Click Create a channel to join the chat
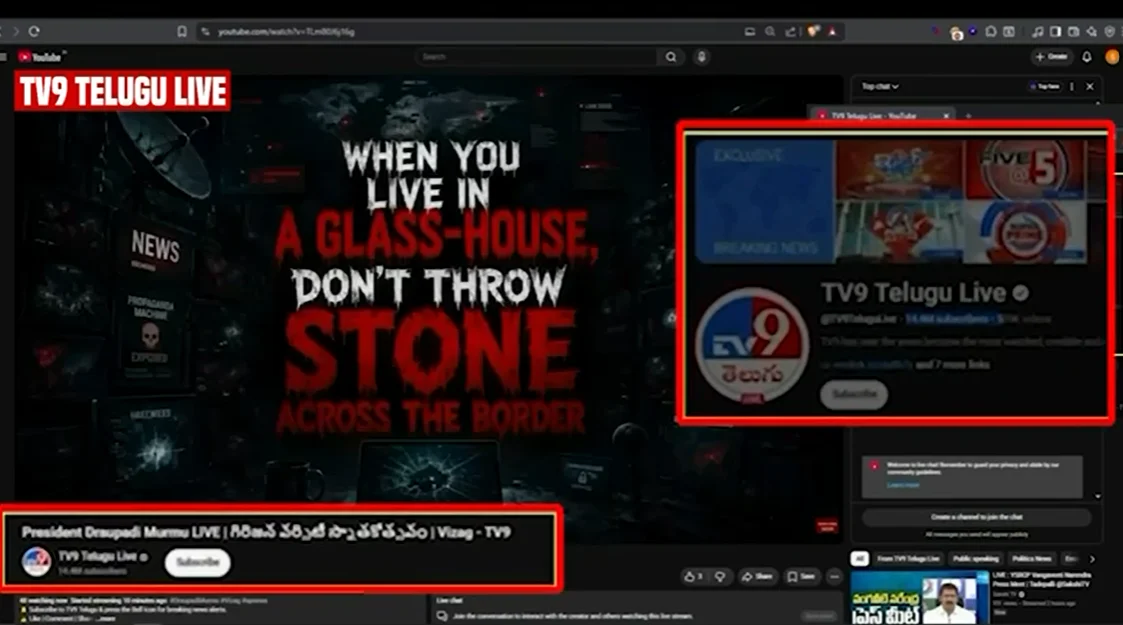Viewport: 1123px width, 625px height. pos(977,517)
